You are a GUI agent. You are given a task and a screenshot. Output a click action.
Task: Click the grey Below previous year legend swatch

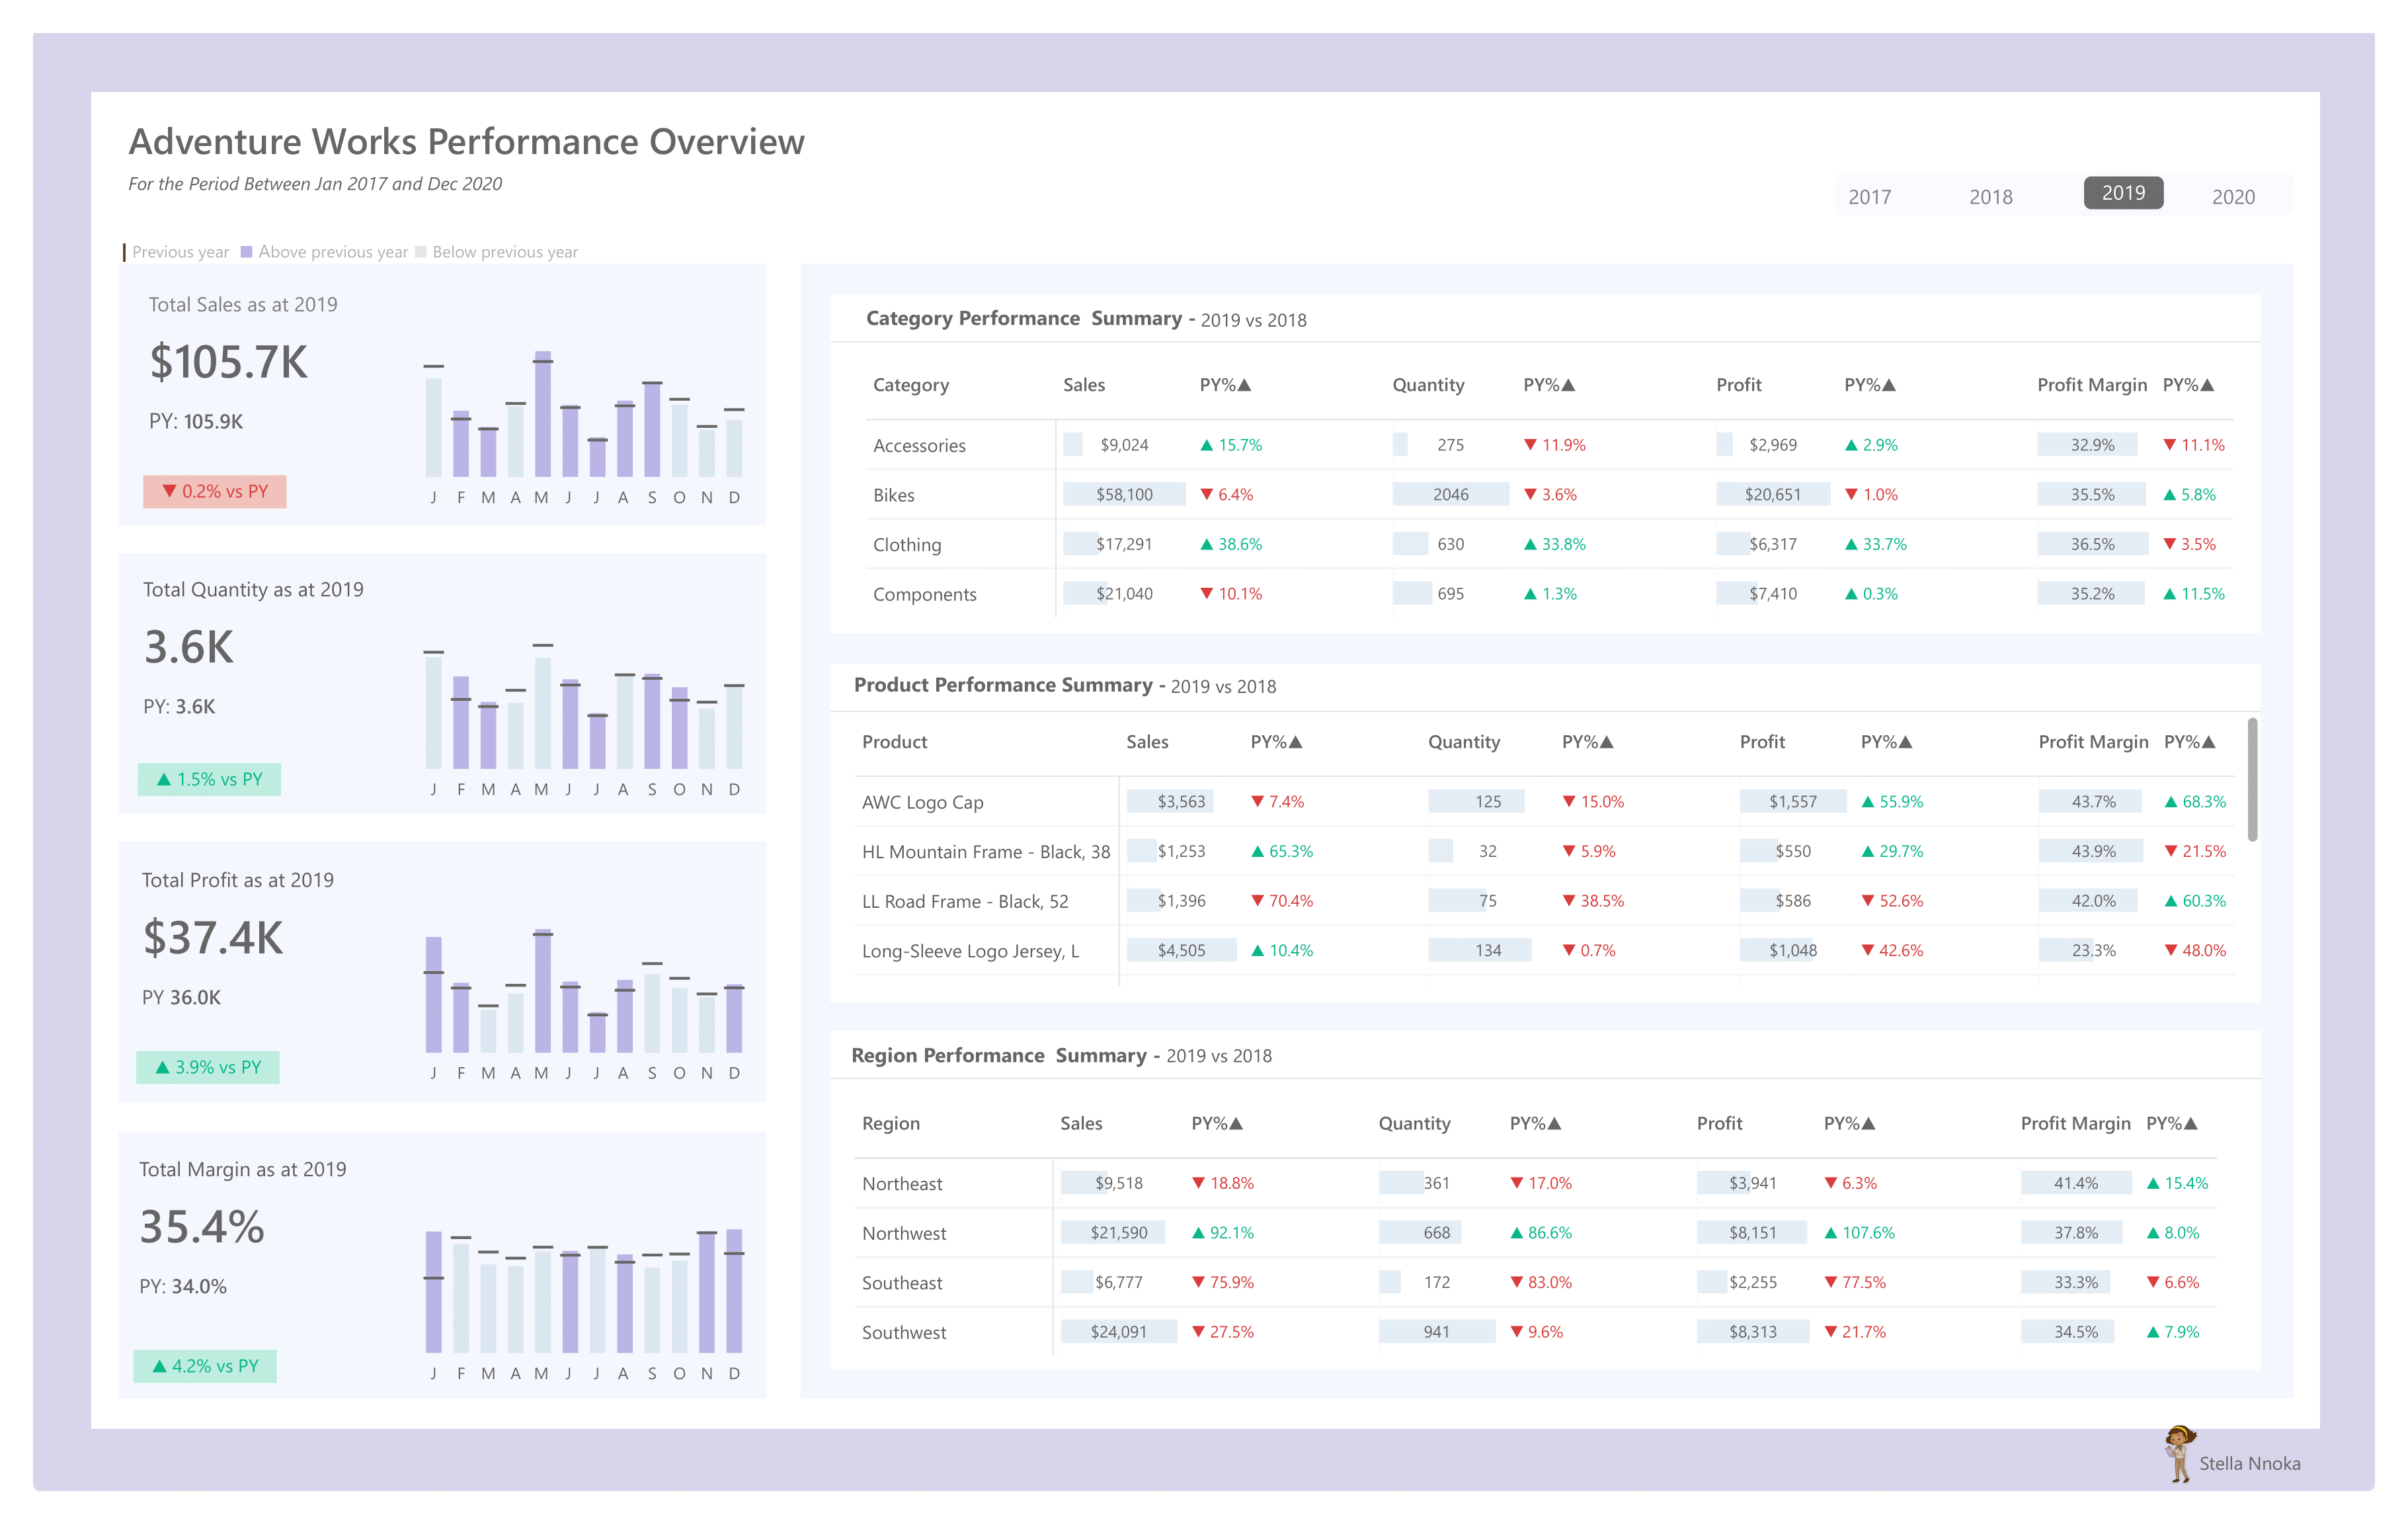click(x=421, y=252)
